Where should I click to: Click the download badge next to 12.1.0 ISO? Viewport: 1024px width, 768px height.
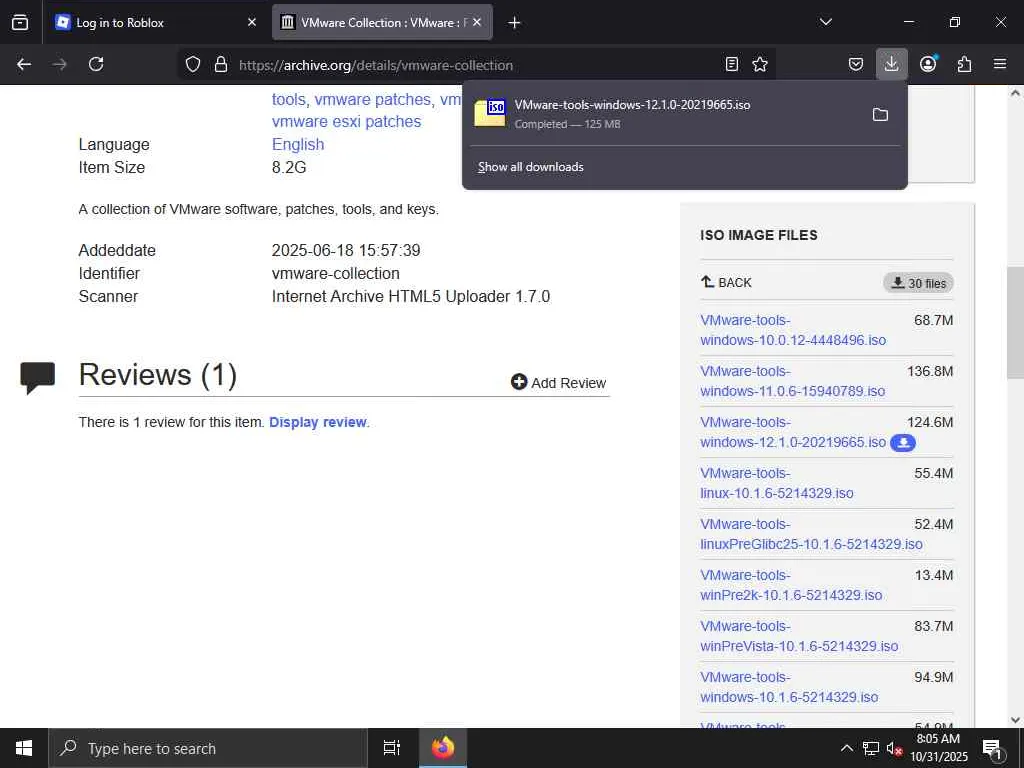coord(903,443)
